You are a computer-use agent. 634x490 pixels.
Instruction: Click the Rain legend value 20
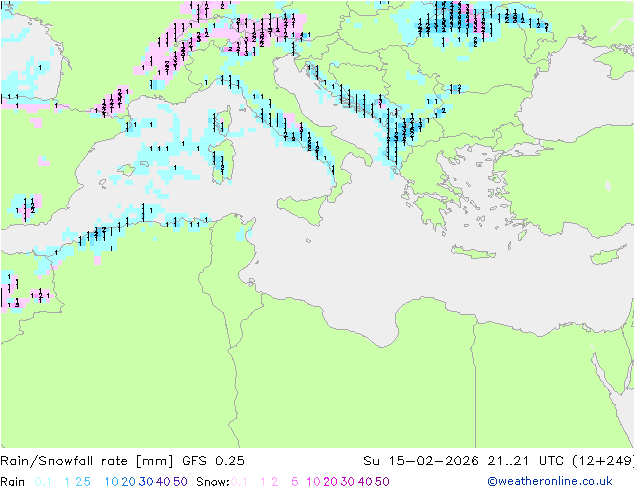[x=129, y=482]
